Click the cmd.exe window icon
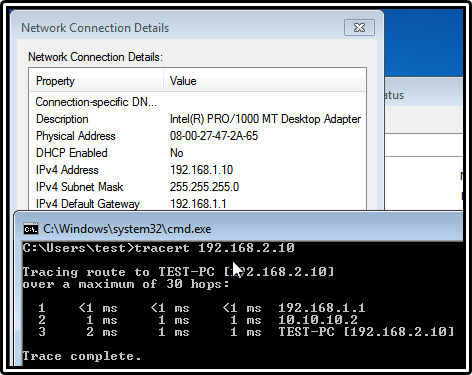Image resolution: width=472 pixels, height=375 pixels. [x=31, y=229]
